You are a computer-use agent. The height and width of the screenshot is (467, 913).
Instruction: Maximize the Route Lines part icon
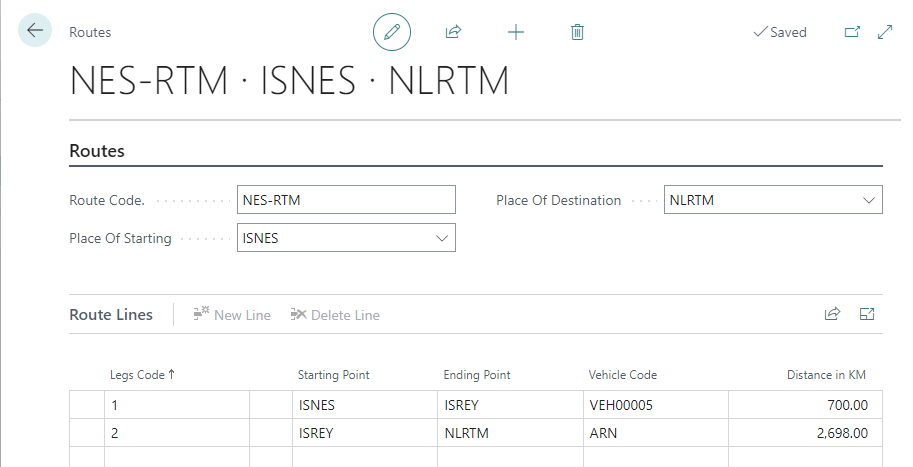(x=867, y=314)
